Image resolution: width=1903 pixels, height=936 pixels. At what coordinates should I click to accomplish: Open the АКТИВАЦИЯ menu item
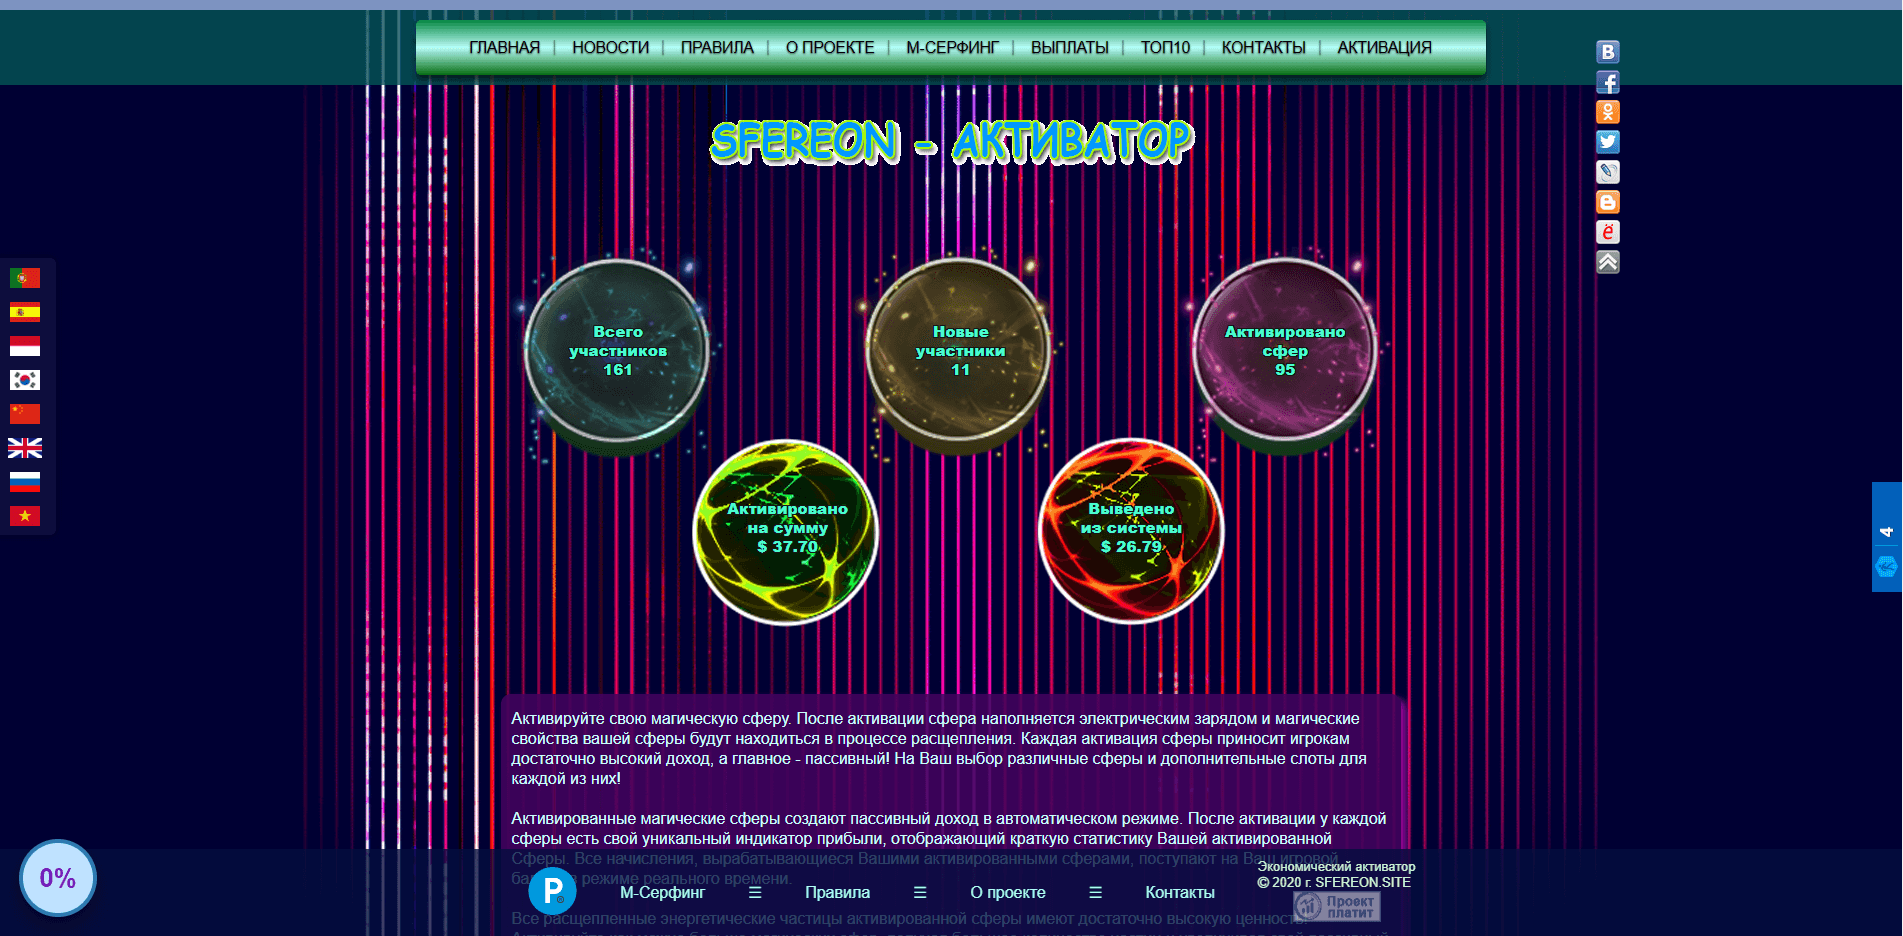1384,48
